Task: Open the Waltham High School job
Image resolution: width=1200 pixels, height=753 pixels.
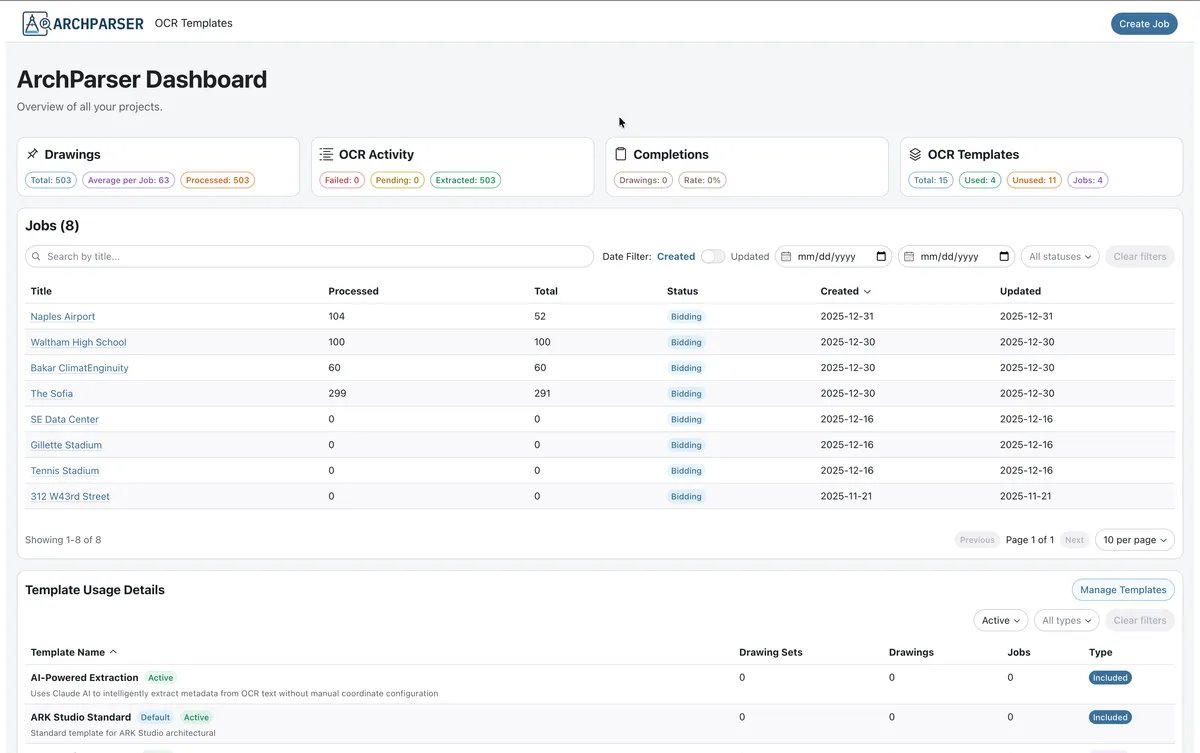Action: 78,341
